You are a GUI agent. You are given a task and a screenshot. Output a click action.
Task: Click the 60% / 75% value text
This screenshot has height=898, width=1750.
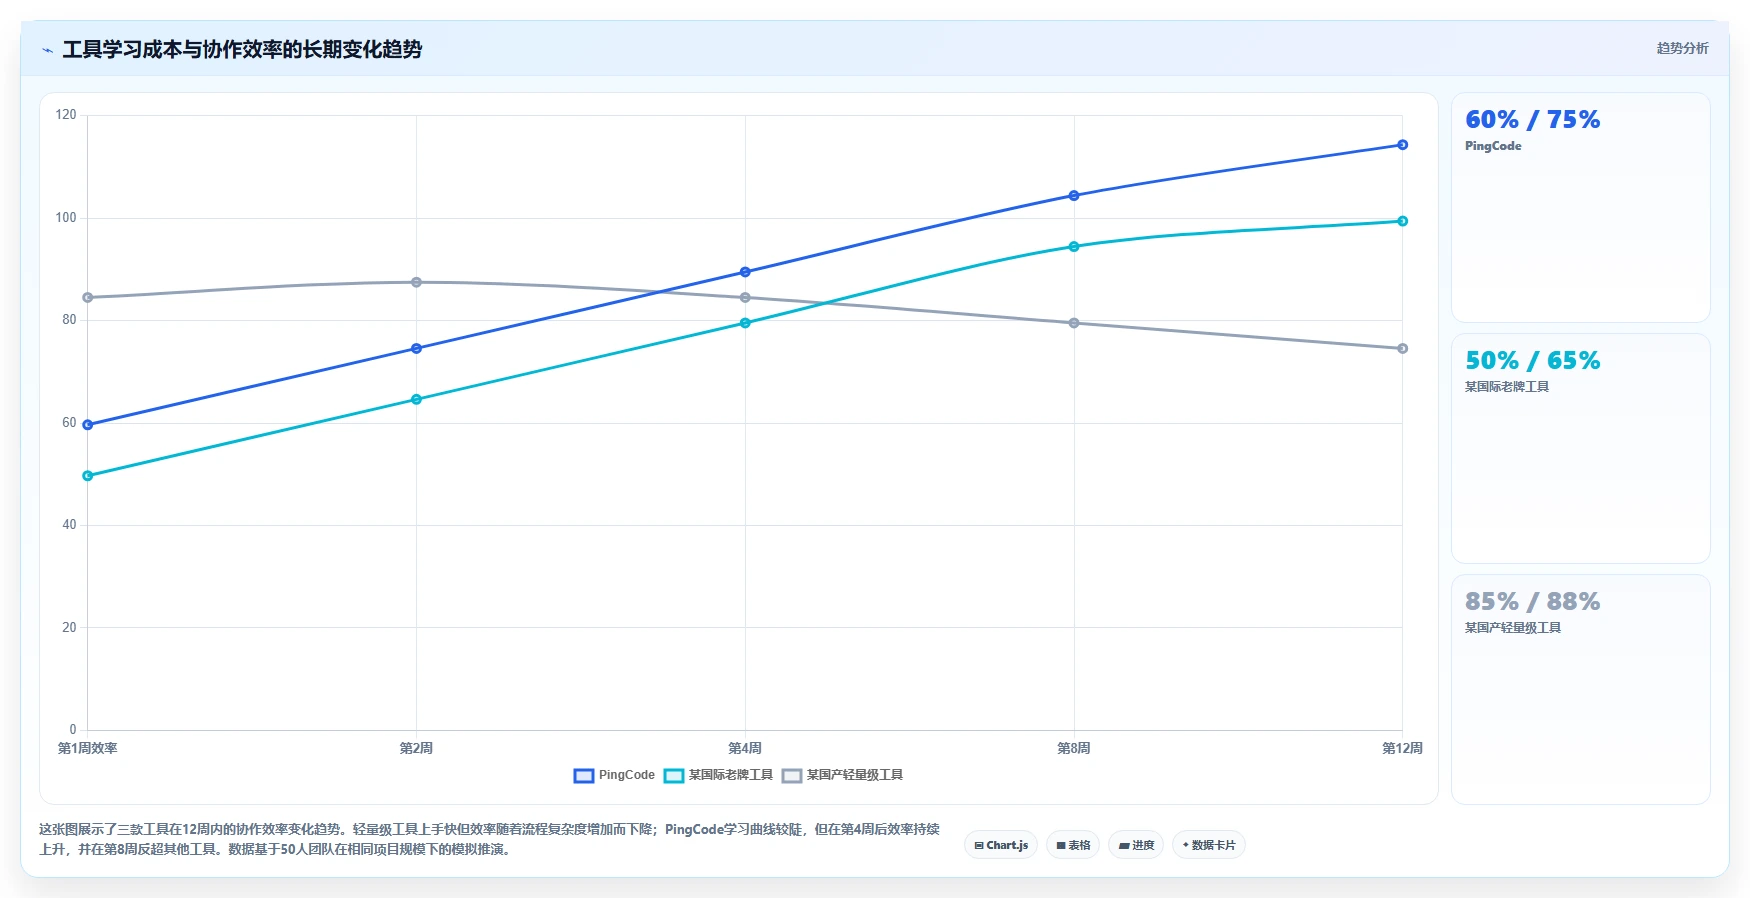1532,120
